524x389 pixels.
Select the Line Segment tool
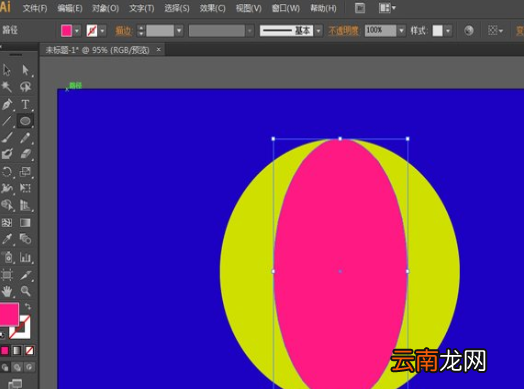[7, 121]
